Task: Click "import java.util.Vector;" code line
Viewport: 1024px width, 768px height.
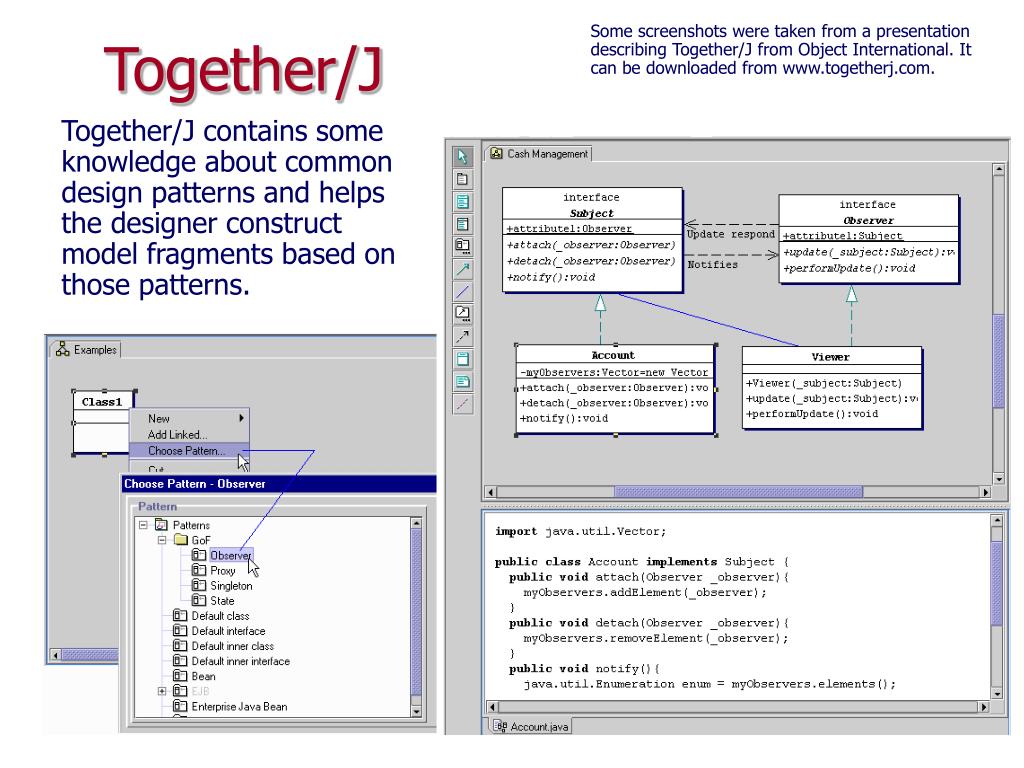Action: click(580, 532)
